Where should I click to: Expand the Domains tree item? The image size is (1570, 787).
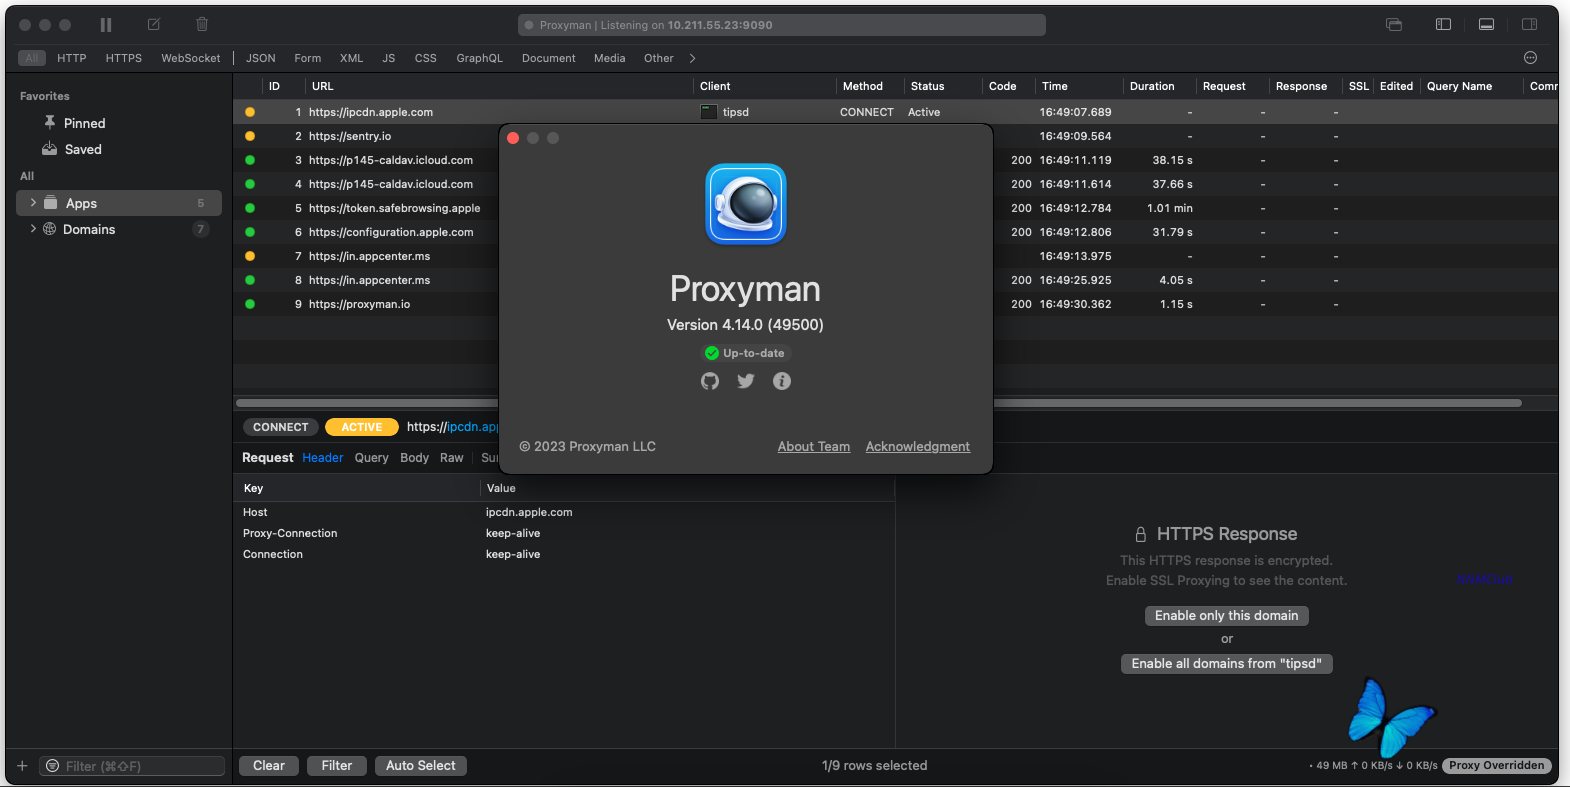33,229
